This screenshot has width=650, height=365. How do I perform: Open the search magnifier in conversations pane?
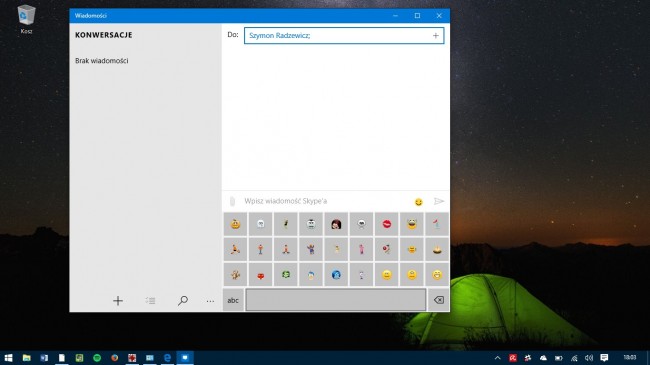183,300
